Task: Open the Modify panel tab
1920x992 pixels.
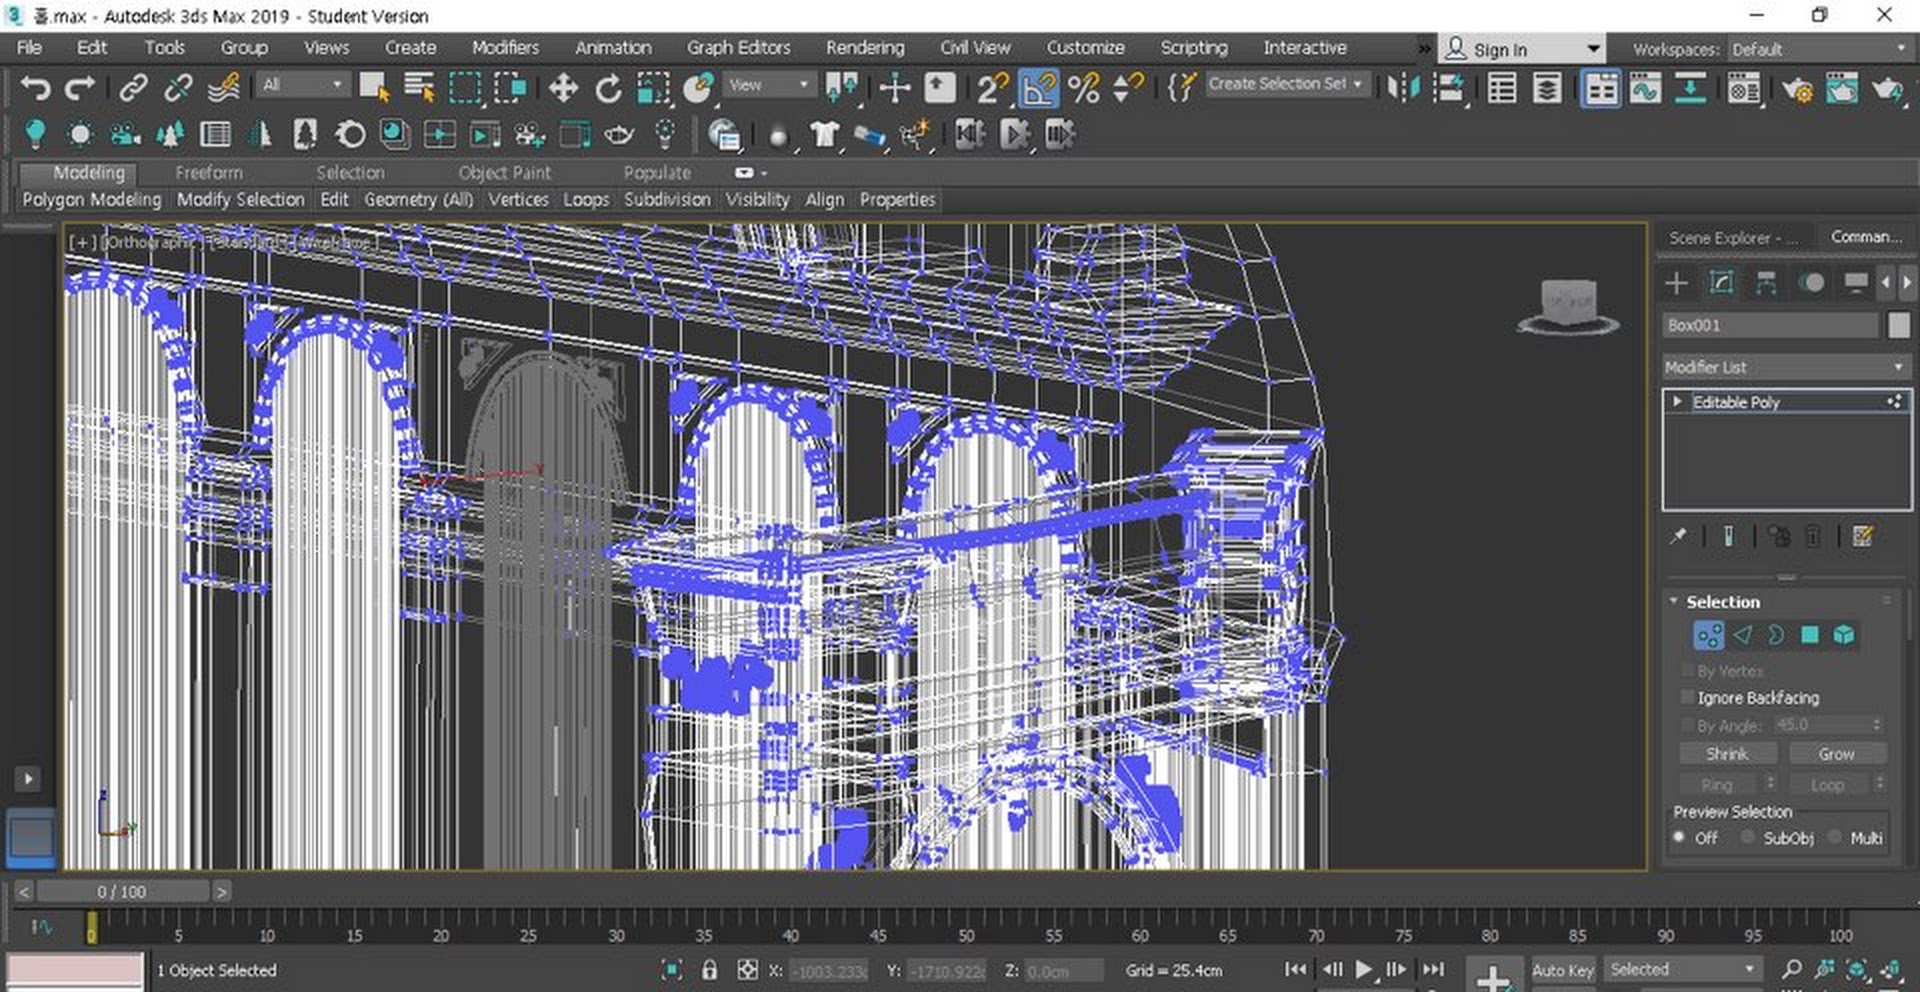Action: click(x=1721, y=283)
